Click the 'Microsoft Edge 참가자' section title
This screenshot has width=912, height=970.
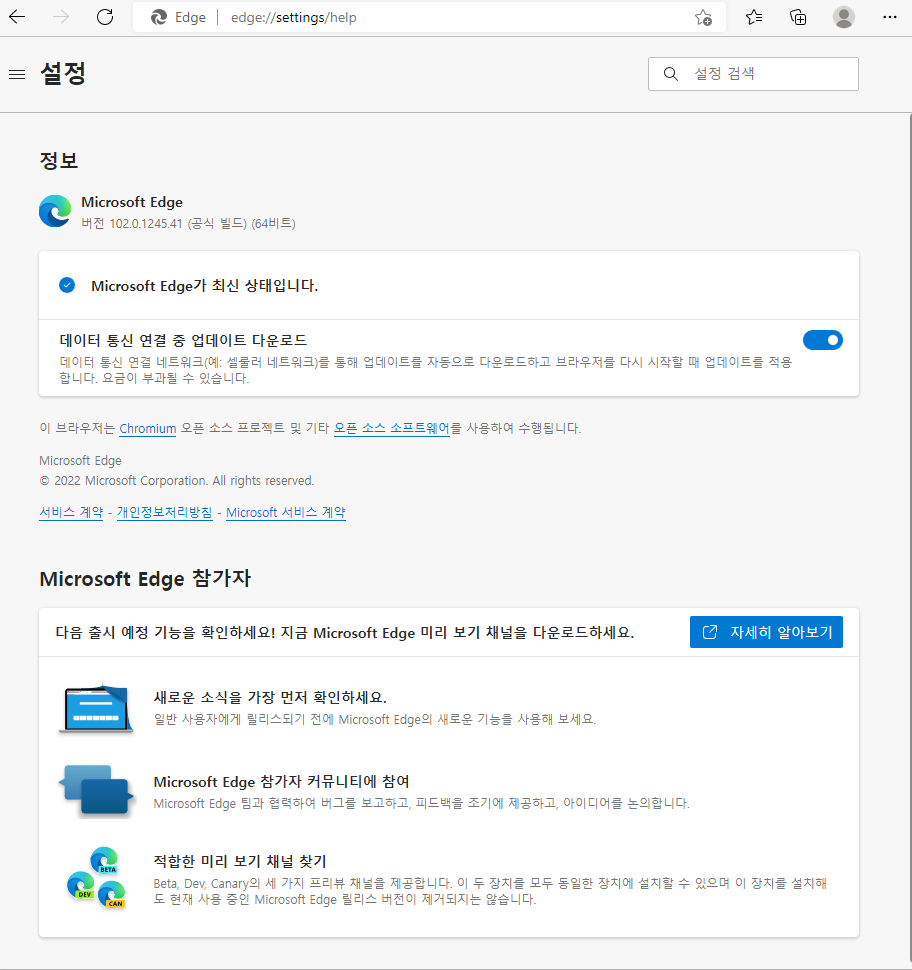coord(145,579)
